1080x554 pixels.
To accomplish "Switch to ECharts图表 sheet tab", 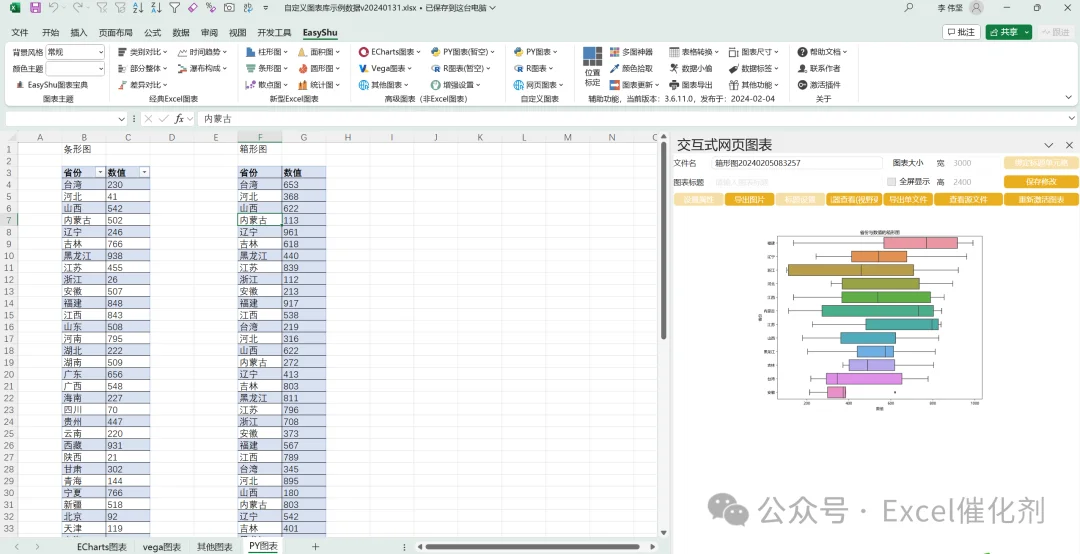I will tap(102, 547).
